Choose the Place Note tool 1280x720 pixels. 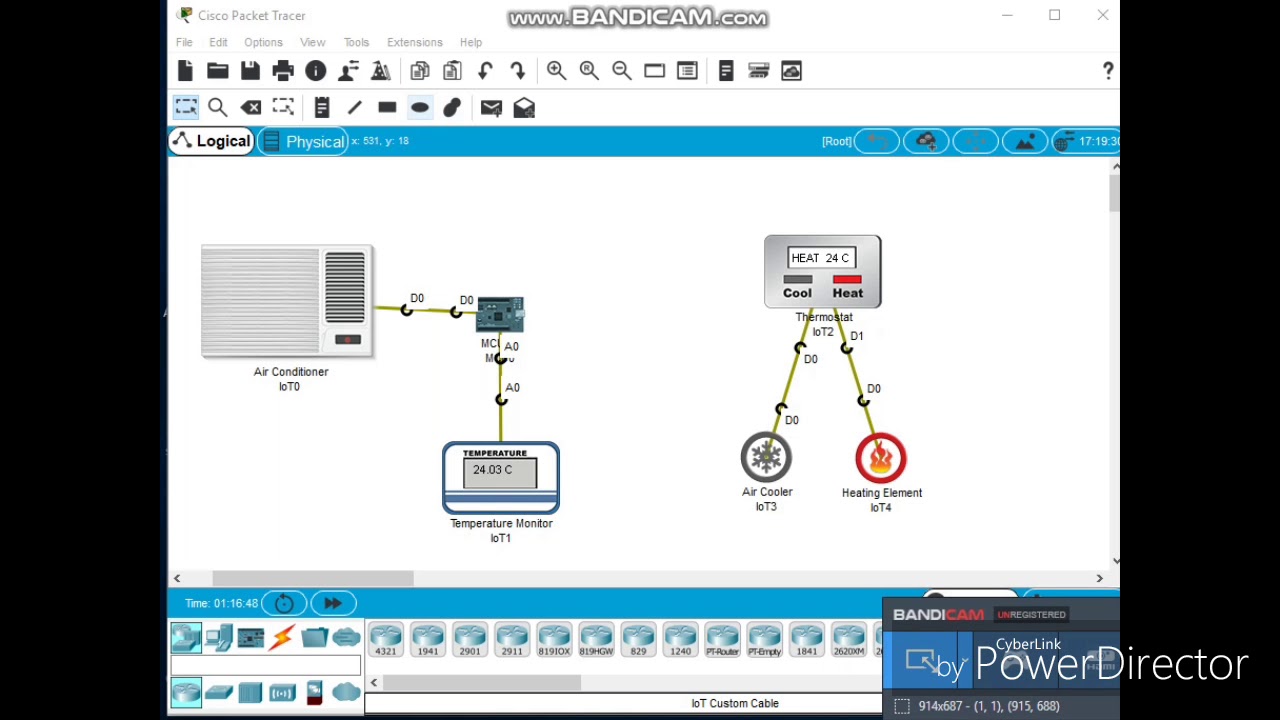click(x=322, y=107)
